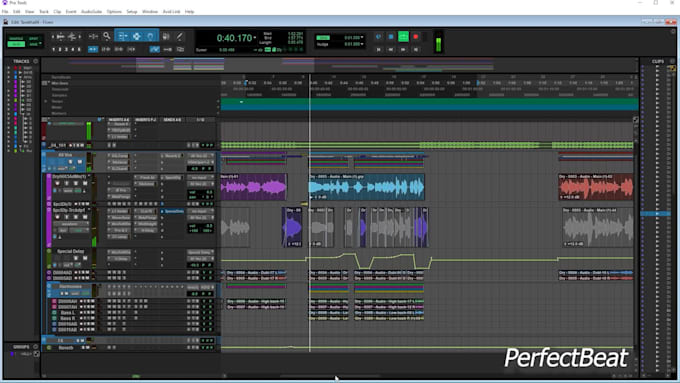This screenshot has width=680, height=383.
Task: Mute the Special Delay track
Action: coord(85,258)
